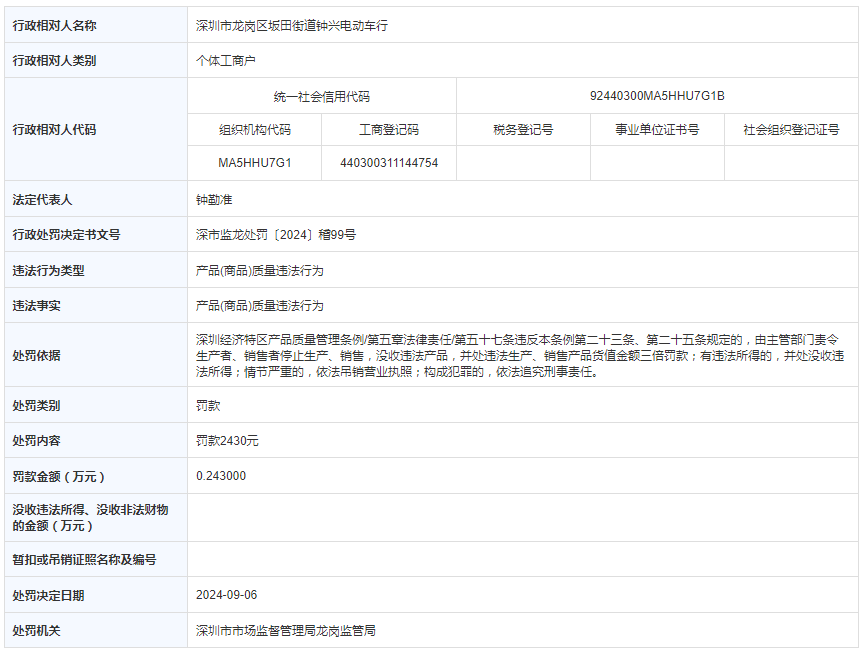Click the 组织机构代码 header
Image resolution: width=867 pixels, height=652 pixels.
pyautogui.click(x=254, y=130)
